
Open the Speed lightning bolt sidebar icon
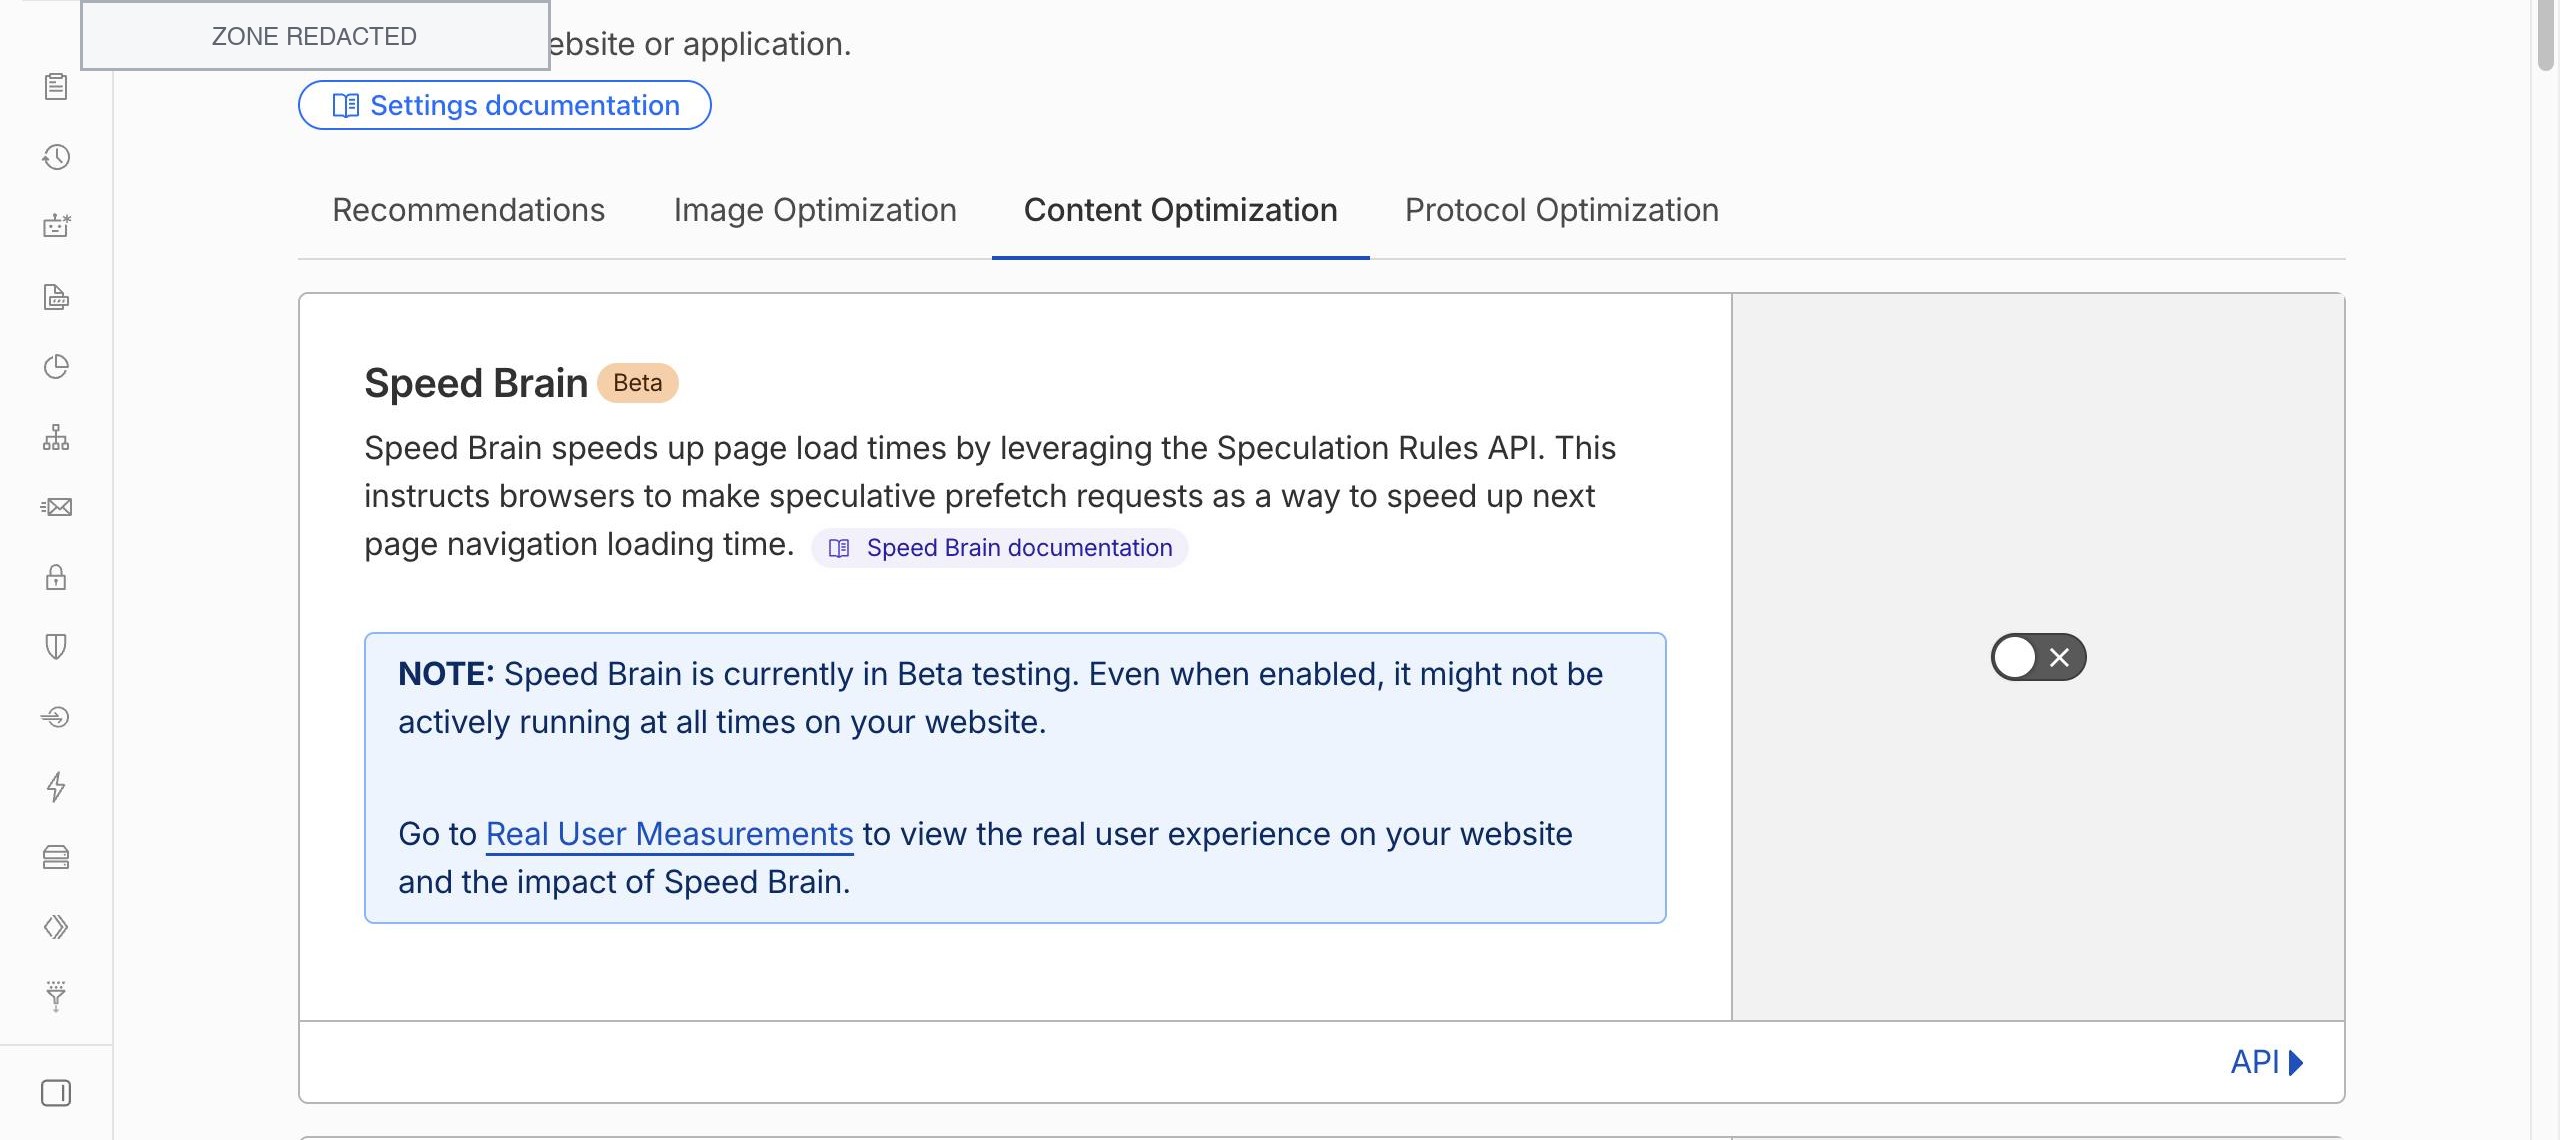(x=56, y=787)
